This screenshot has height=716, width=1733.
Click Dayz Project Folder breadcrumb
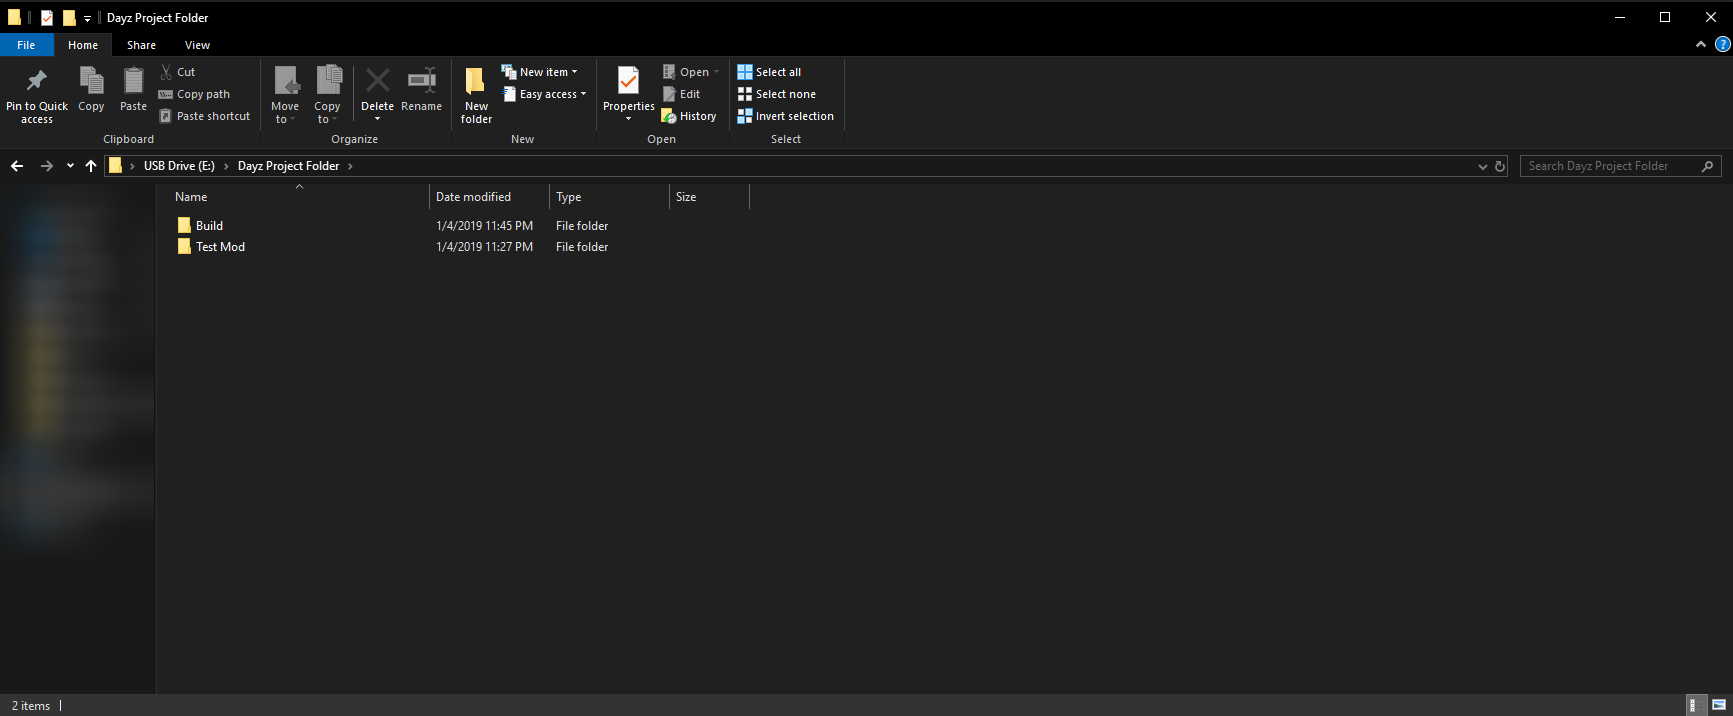(x=288, y=166)
